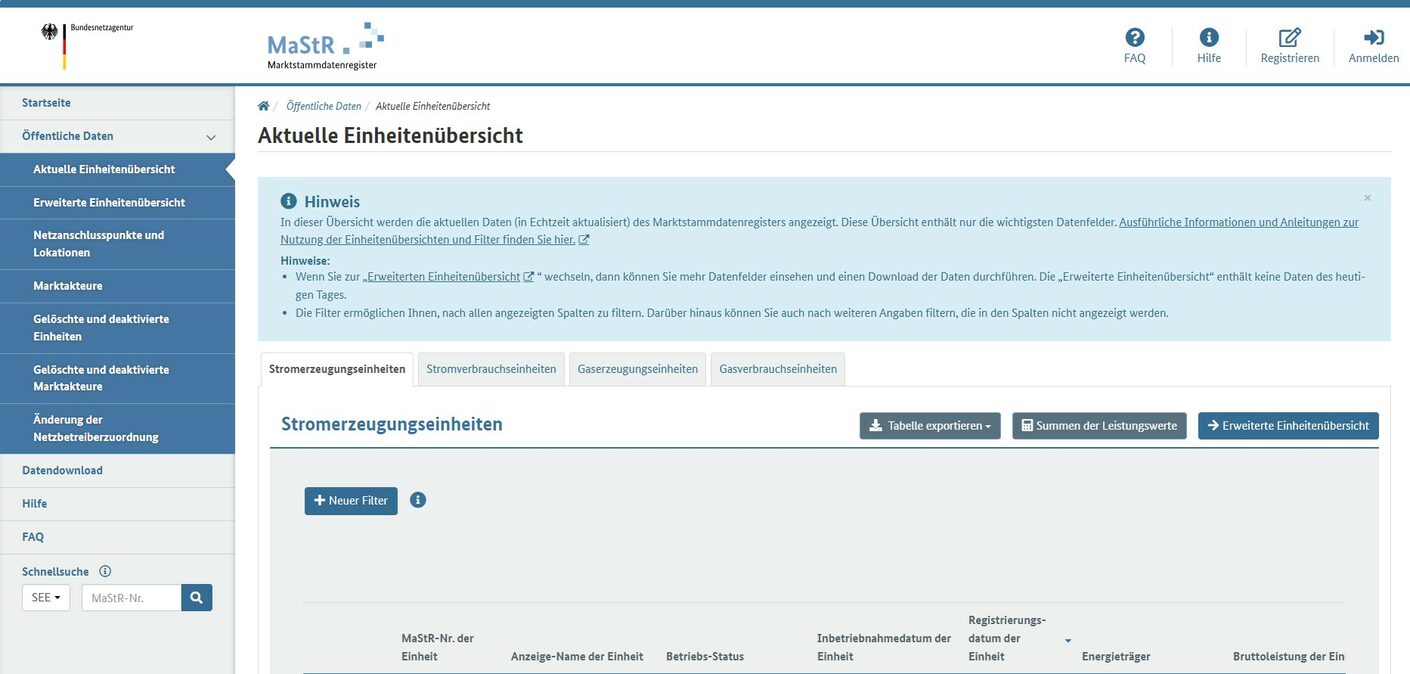
Task: Open Gelöschte und deaktivierte Einheiten
Action: [117, 328]
